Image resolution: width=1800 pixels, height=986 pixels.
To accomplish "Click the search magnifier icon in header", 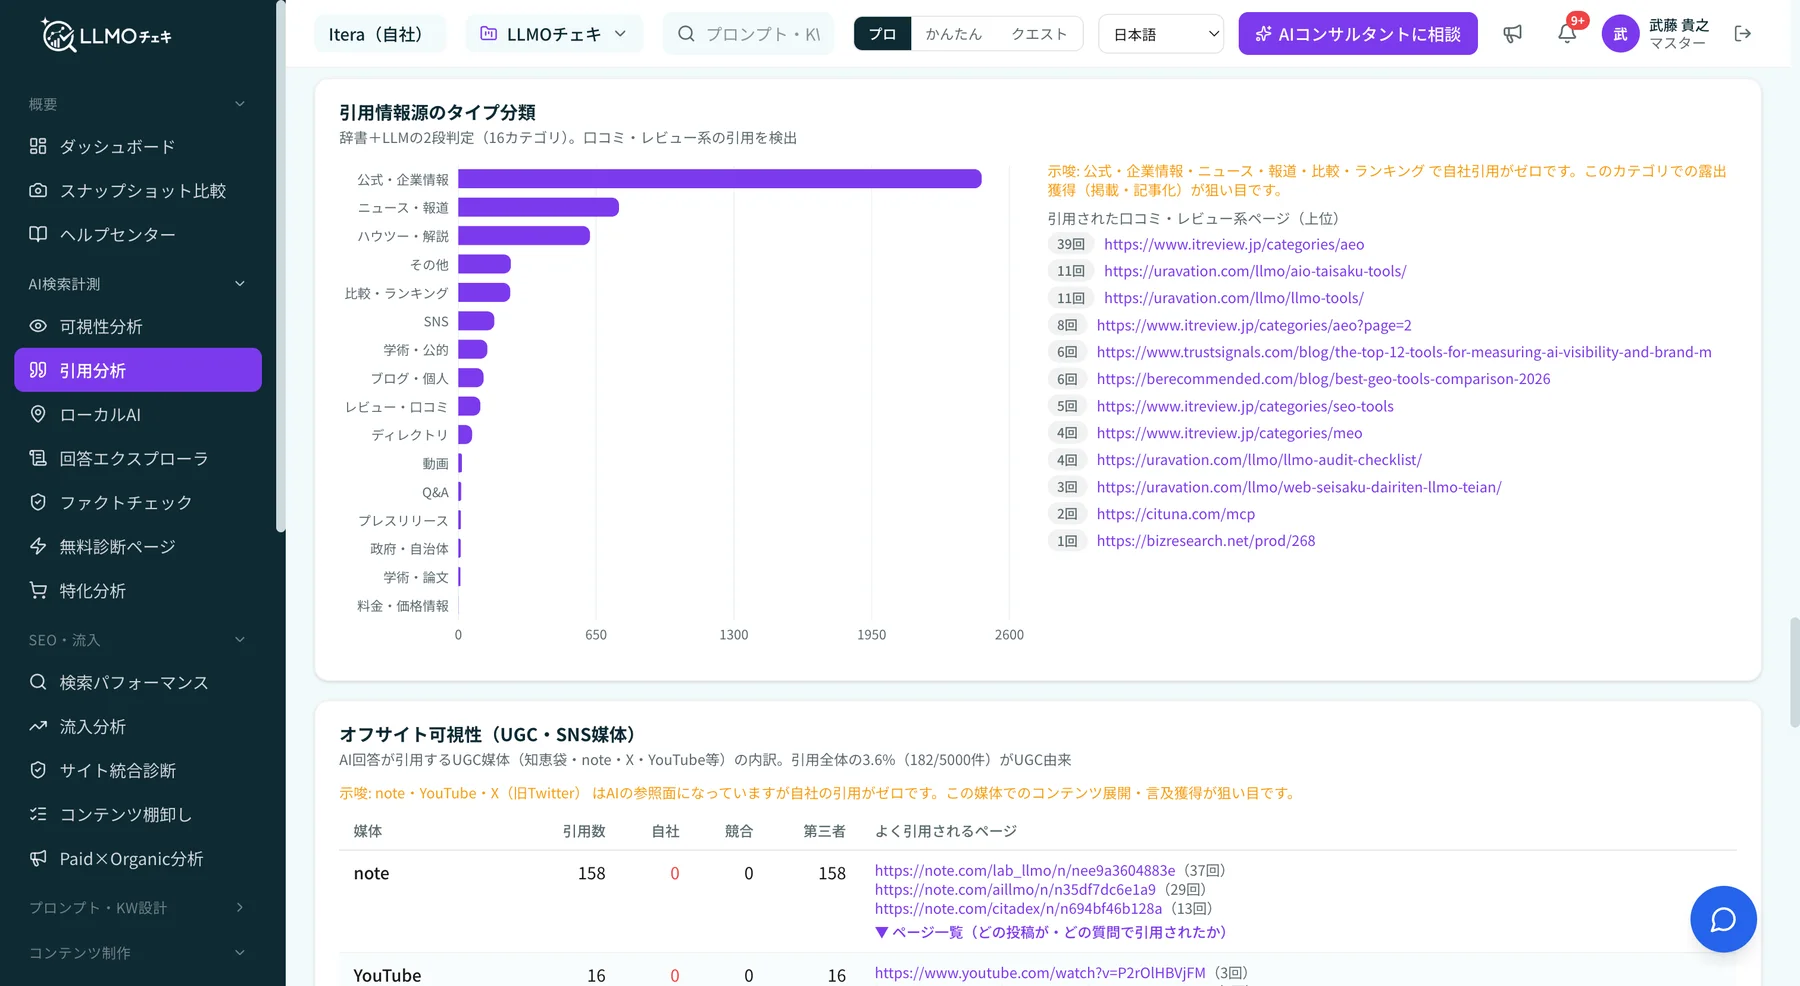I will 686,34.
